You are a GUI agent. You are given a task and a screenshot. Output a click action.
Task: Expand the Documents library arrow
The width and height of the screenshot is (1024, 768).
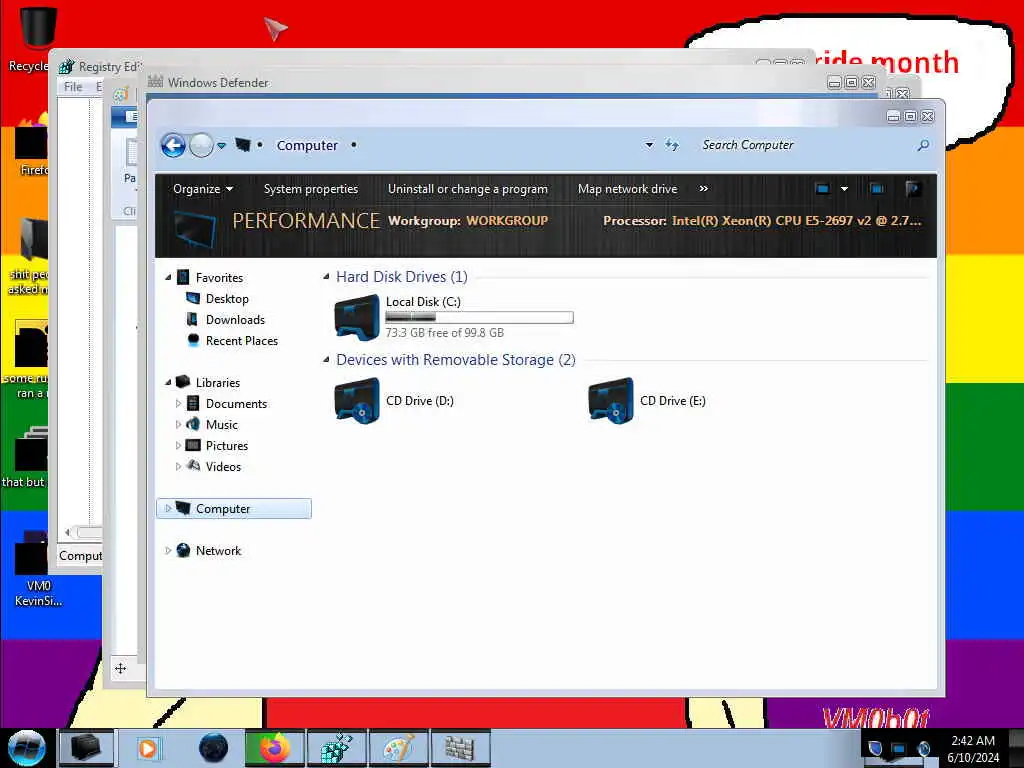[x=178, y=404]
